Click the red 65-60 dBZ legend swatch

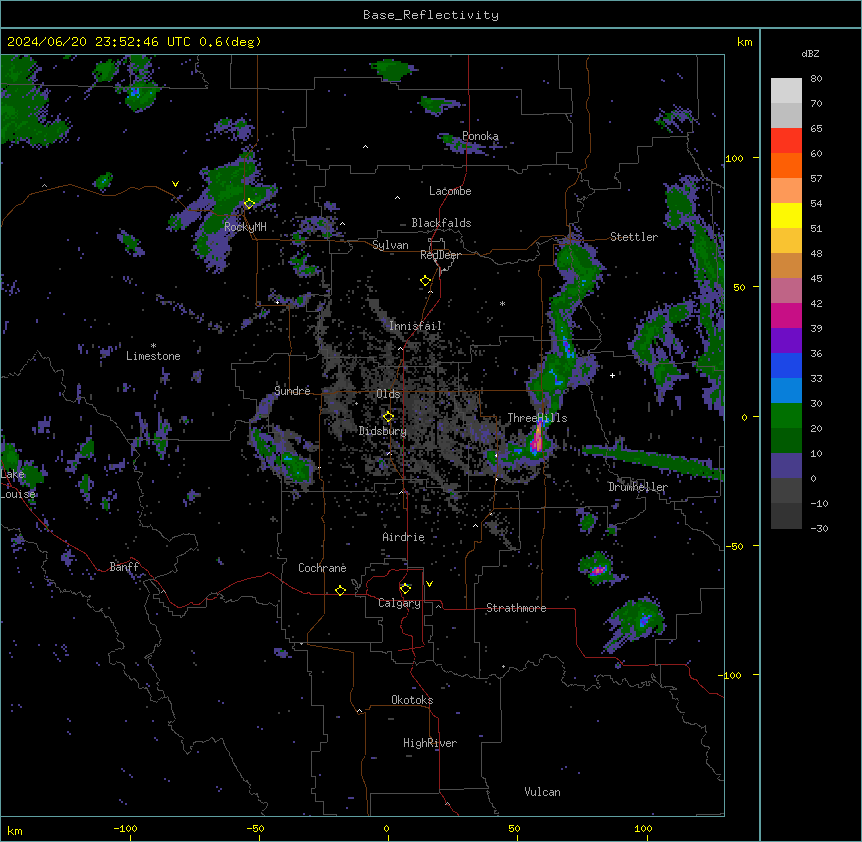tap(786, 141)
